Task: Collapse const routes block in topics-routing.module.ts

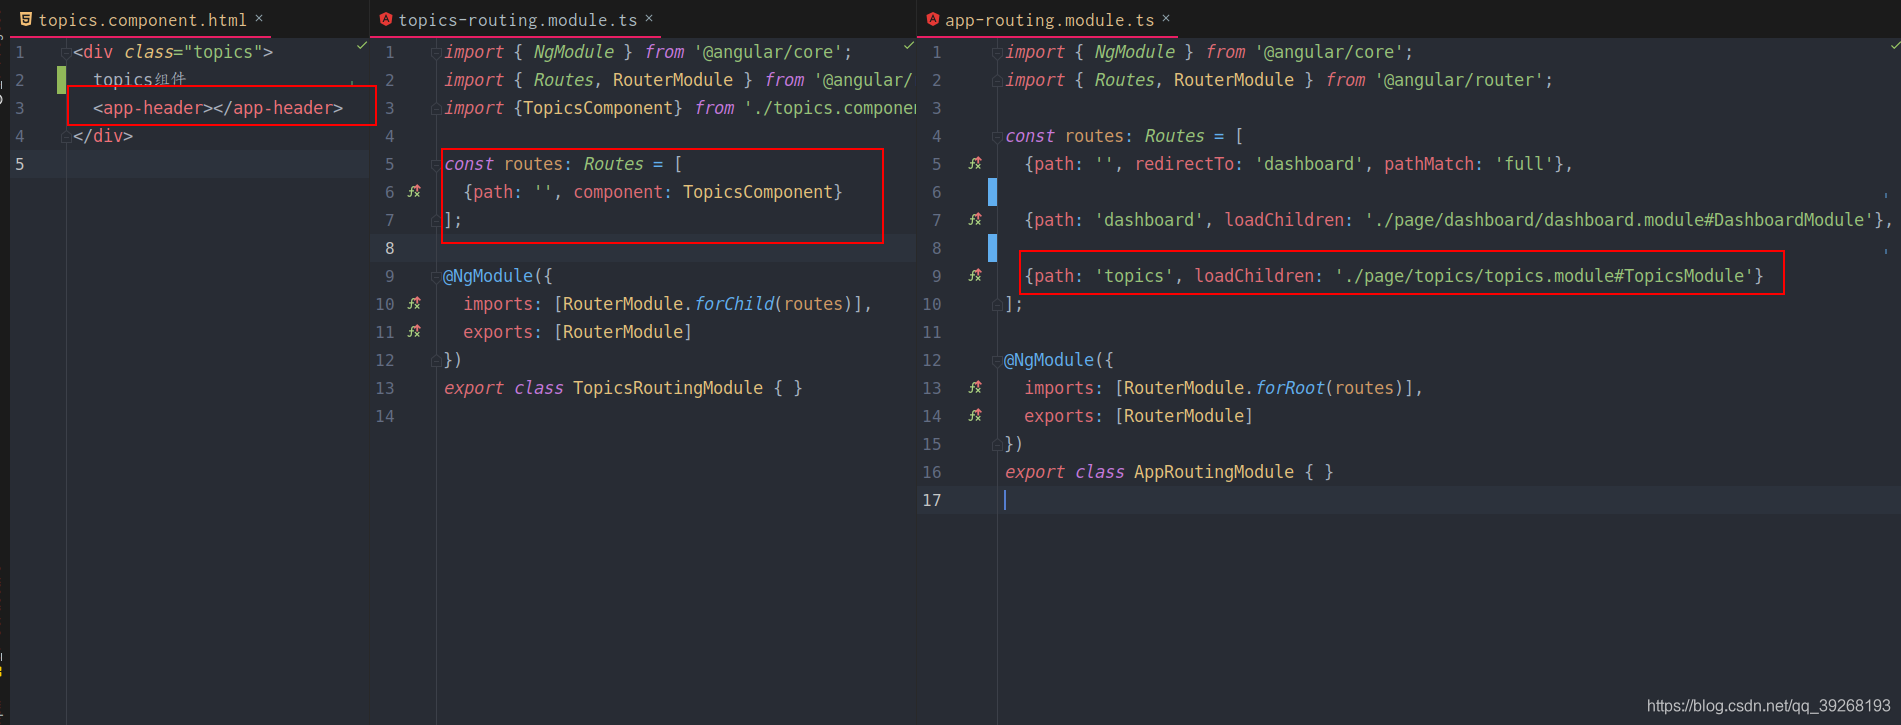Action: [x=436, y=164]
